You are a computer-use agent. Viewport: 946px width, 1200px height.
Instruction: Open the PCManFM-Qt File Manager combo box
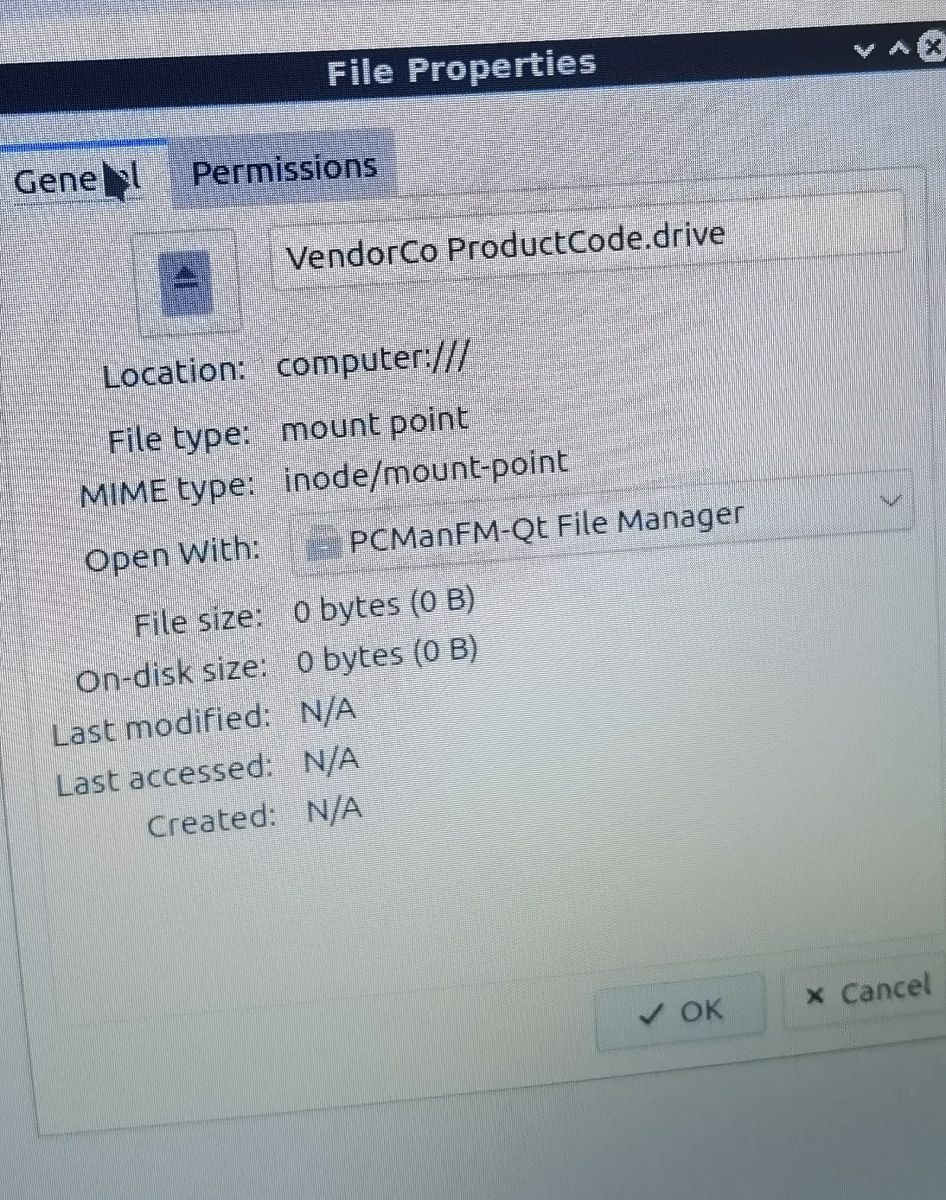[x=602, y=524]
